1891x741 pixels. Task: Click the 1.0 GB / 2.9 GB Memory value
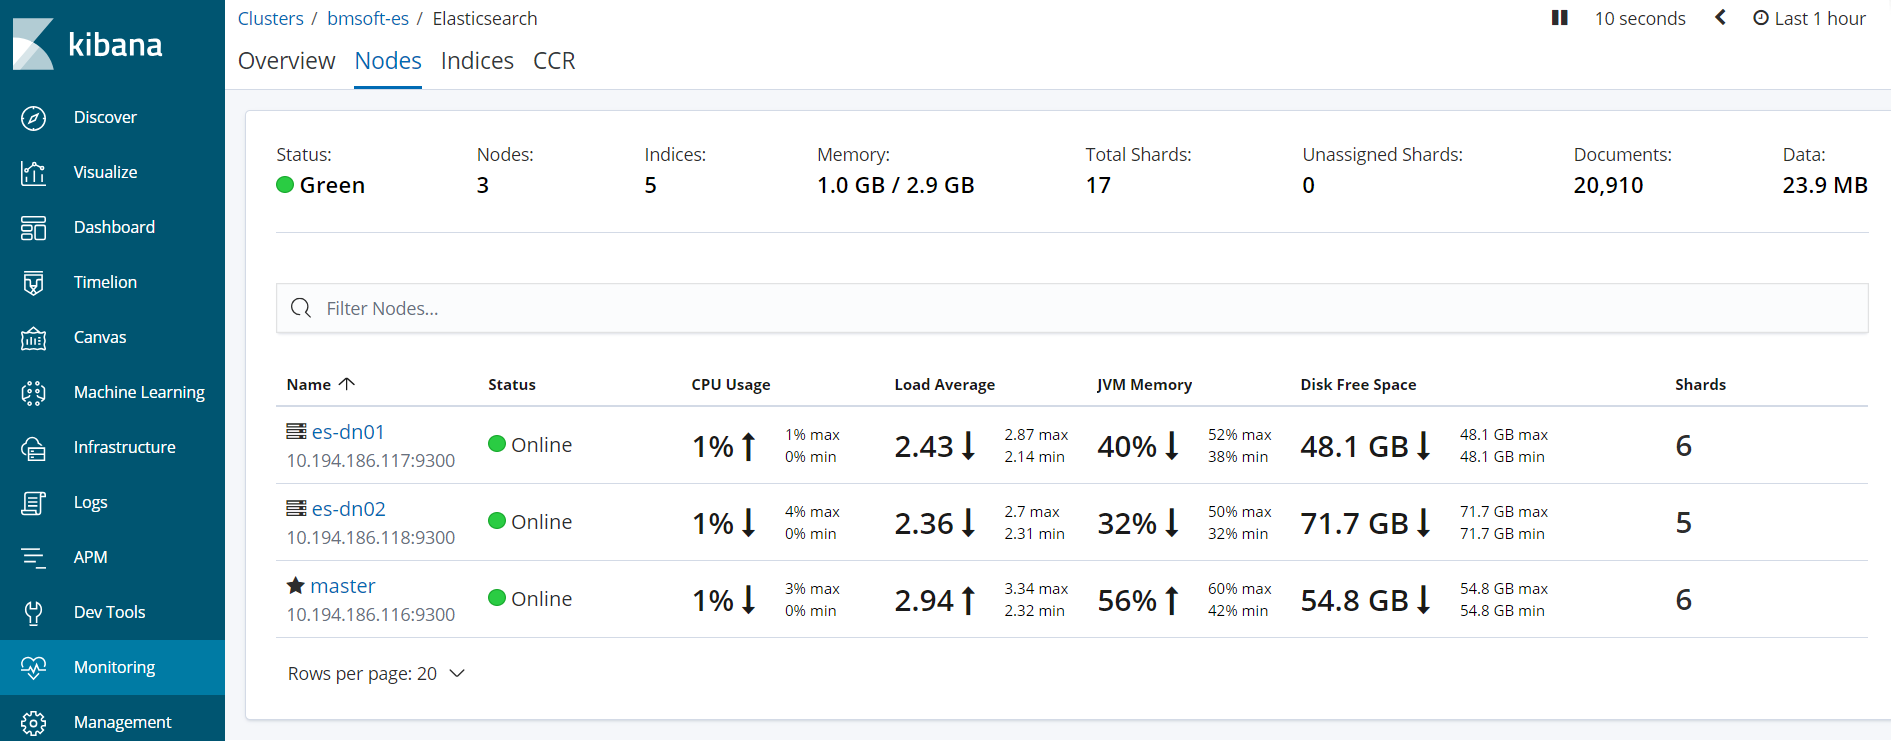[896, 186]
